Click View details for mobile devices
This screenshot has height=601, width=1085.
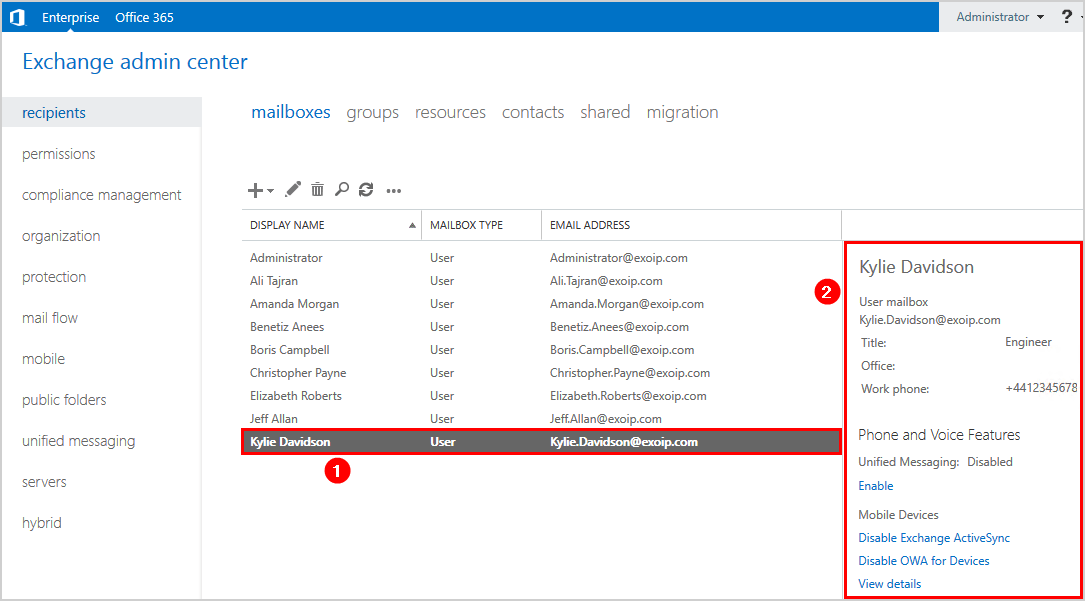[x=889, y=583]
